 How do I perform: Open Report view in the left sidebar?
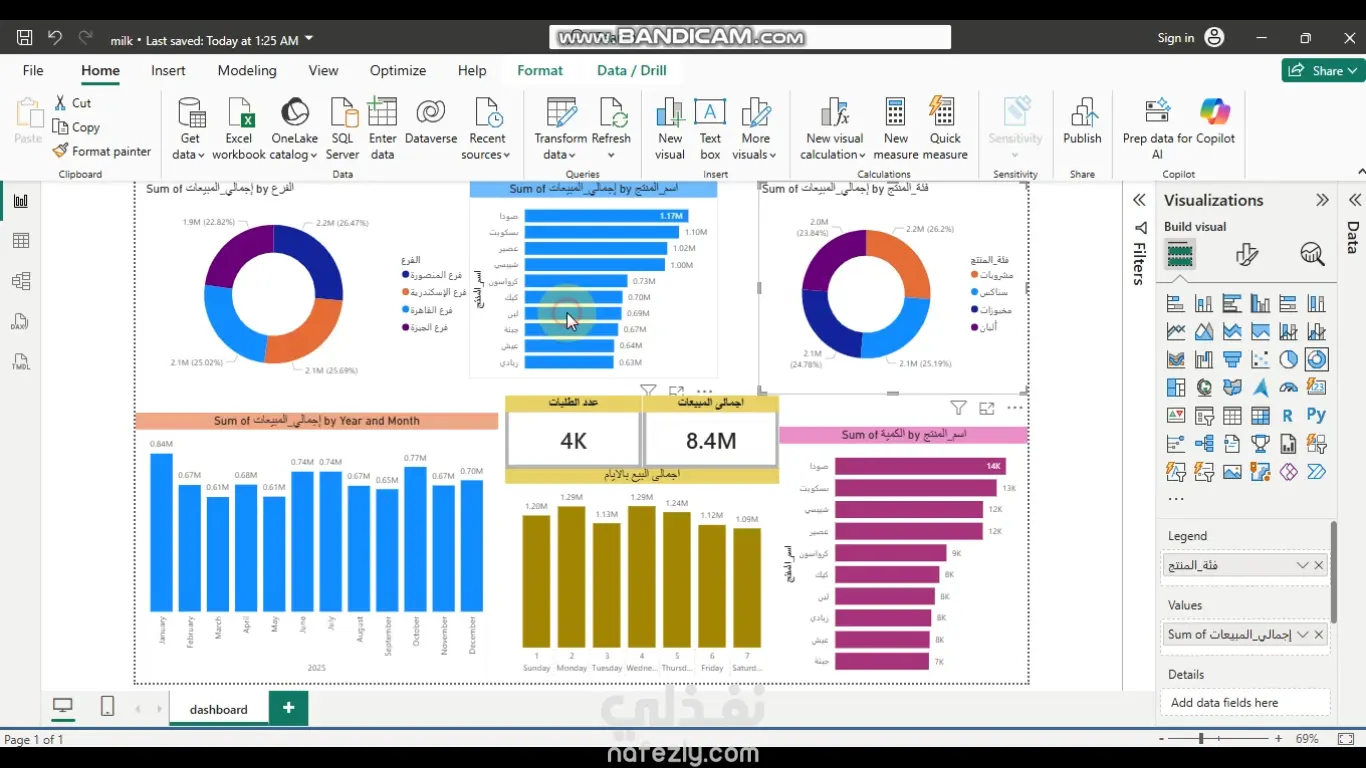pos(21,201)
